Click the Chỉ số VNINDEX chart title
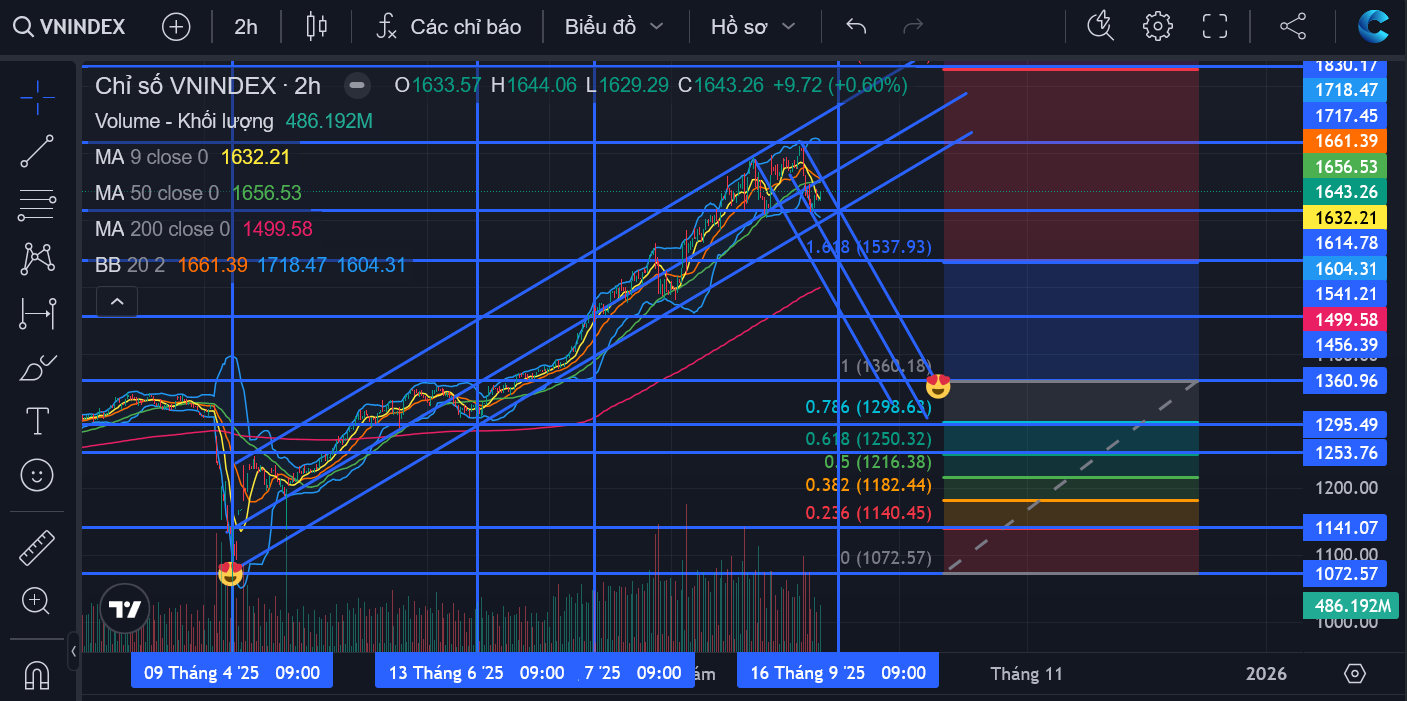Screen dimensions: 1407x701 (x=208, y=86)
